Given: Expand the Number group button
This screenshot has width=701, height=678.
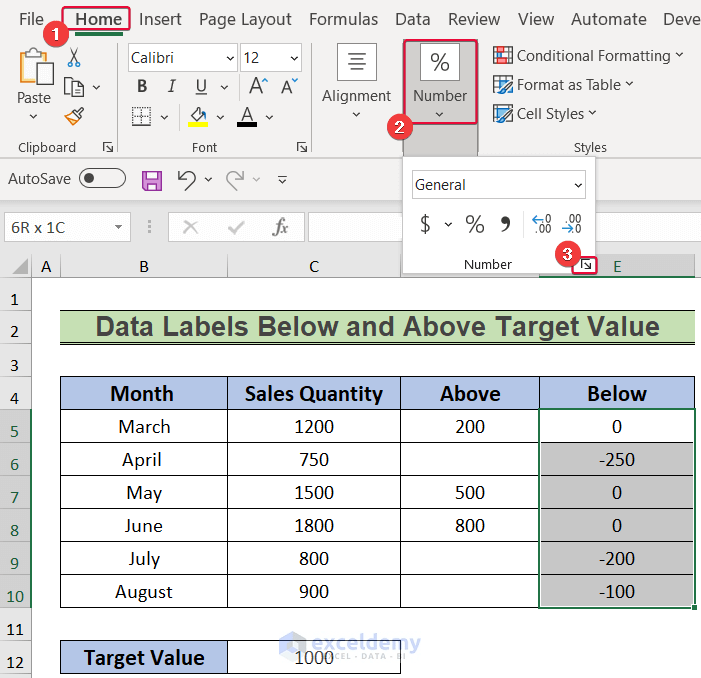Looking at the screenshot, I should point(440,82).
